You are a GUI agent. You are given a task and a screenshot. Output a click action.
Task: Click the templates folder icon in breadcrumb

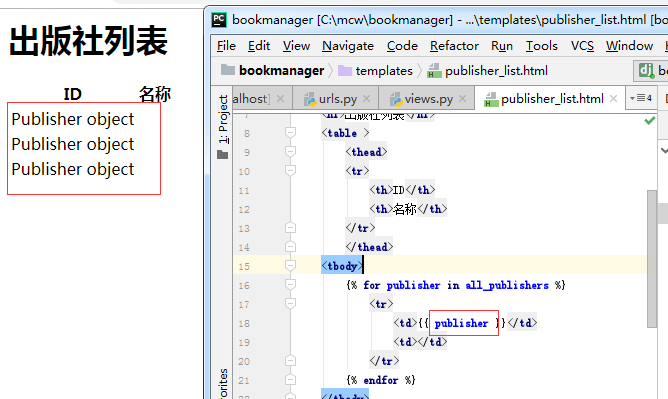[x=345, y=70]
